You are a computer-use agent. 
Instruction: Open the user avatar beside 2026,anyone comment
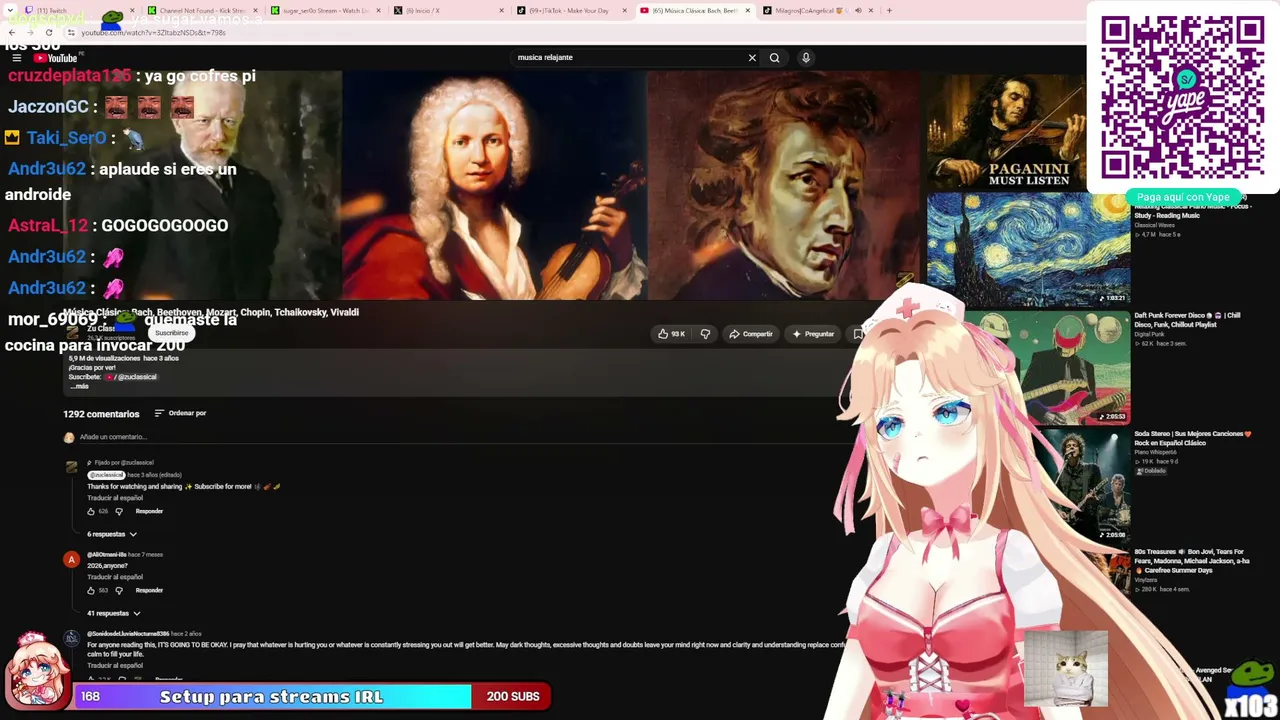tap(71, 560)
